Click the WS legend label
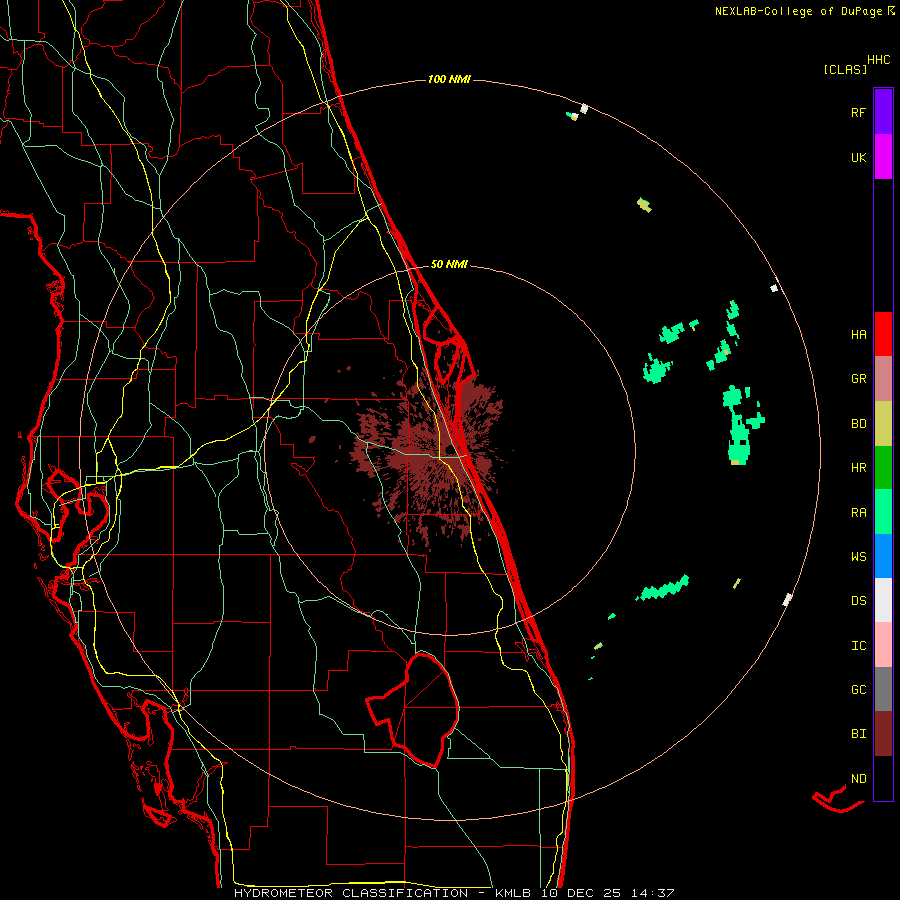Image resolution: width=900 pixels, height=900 pixels. point(859,557)
